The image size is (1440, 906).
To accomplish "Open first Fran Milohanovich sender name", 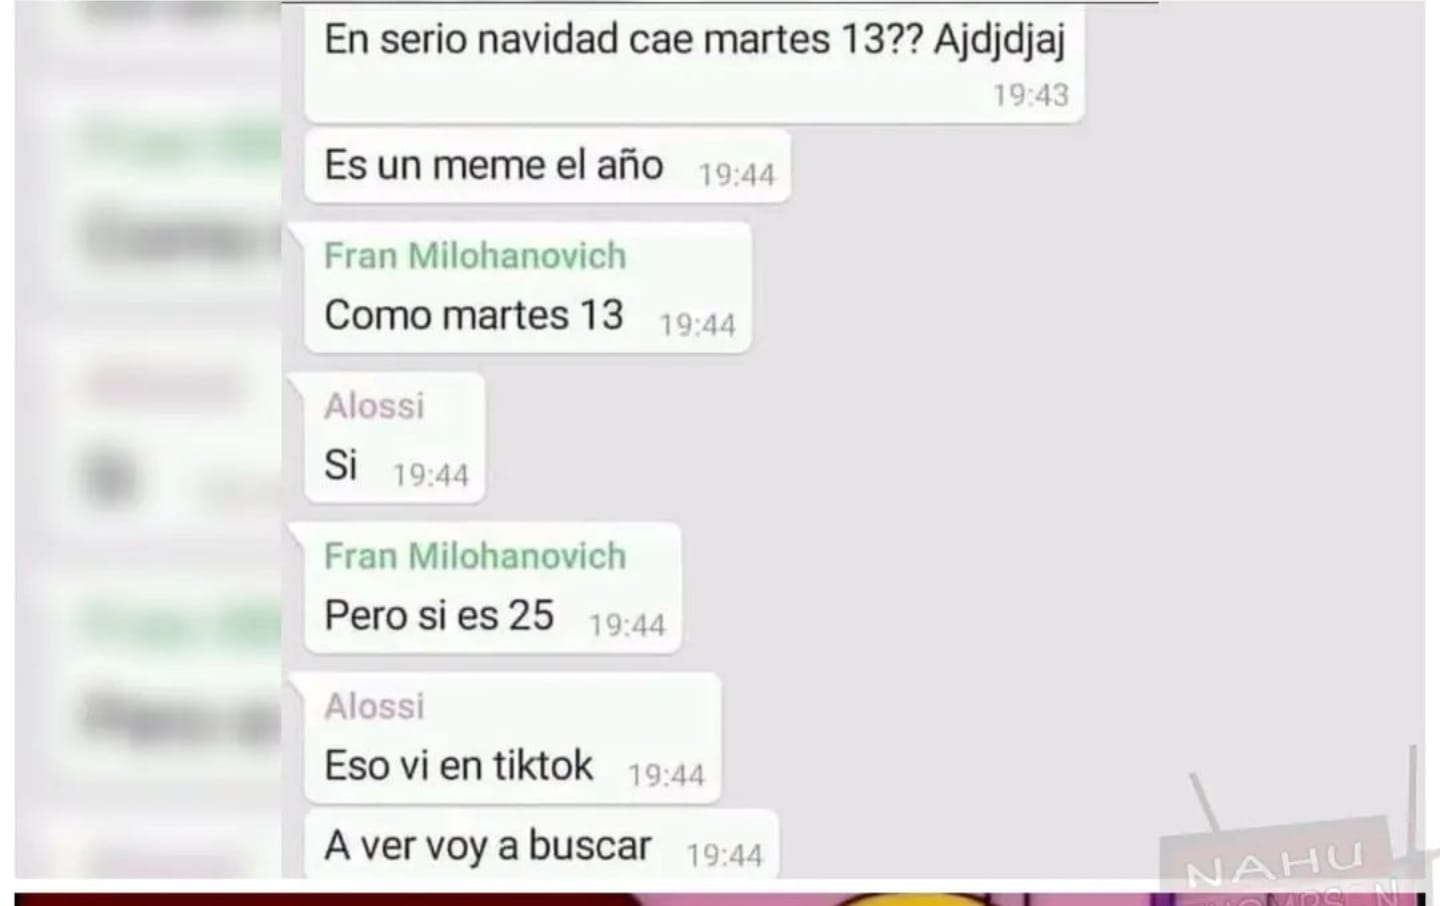I will pyautogui.click(x=475, y=256).
